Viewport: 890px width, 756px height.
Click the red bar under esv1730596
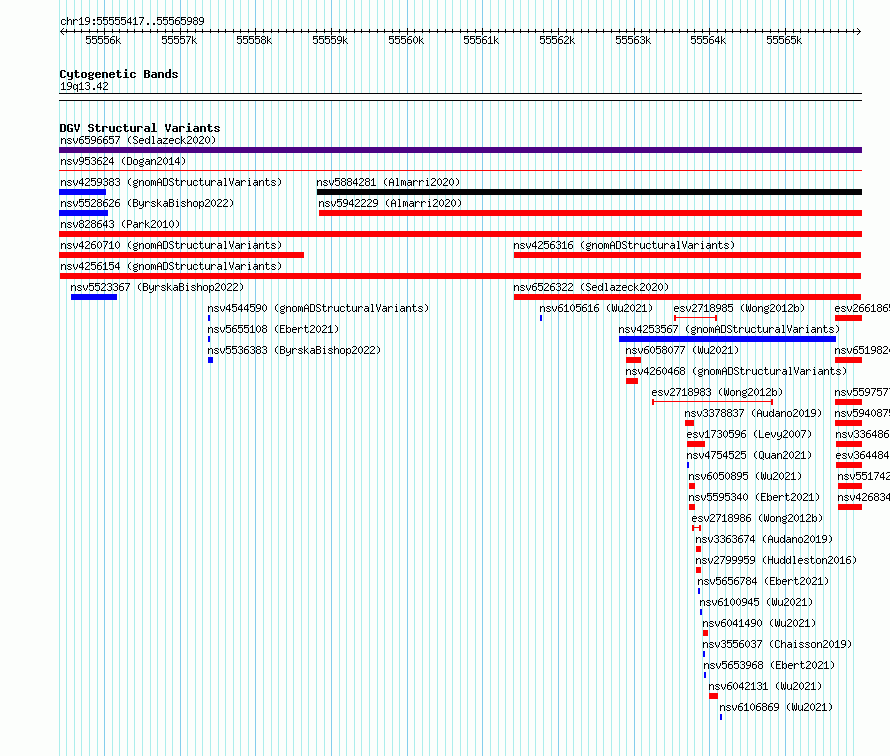tap(696, 444)
